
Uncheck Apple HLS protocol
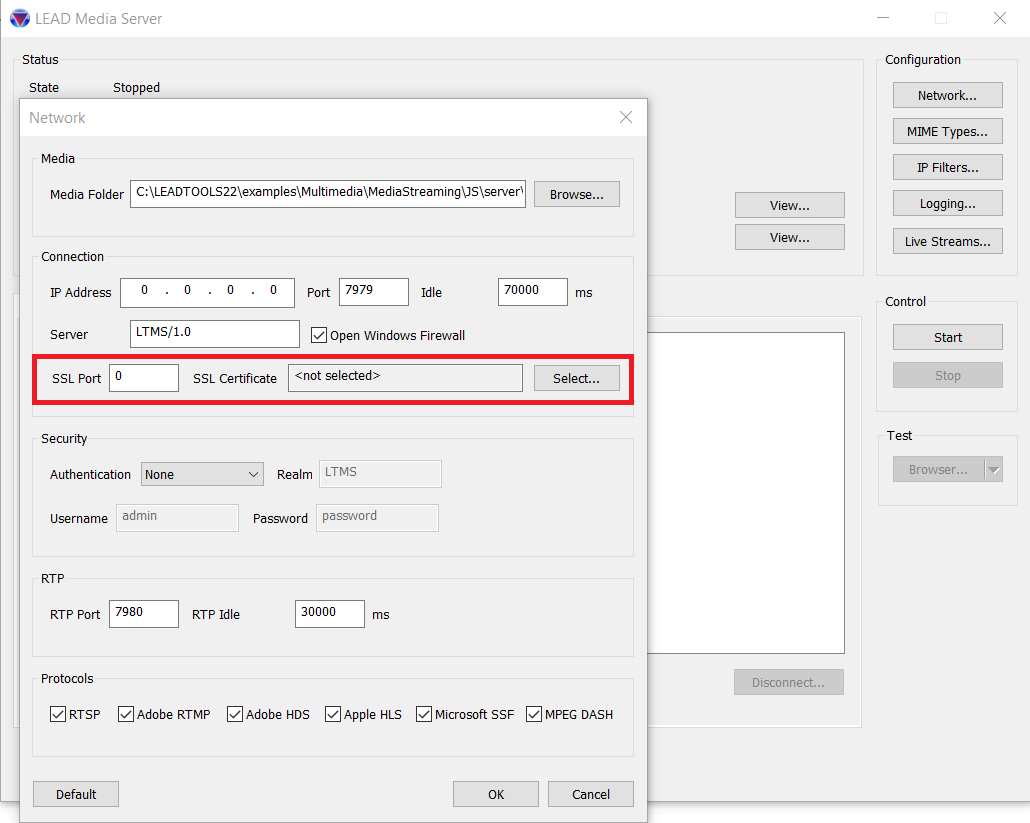pos(333,714)
